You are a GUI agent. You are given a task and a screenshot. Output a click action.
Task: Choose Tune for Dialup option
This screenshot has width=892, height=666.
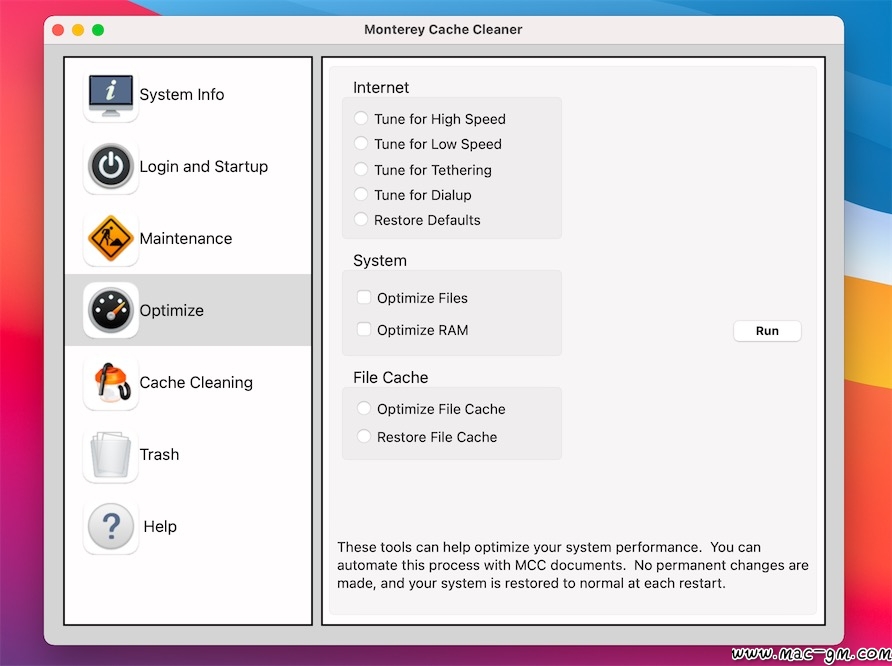click(x=361, y=194)
